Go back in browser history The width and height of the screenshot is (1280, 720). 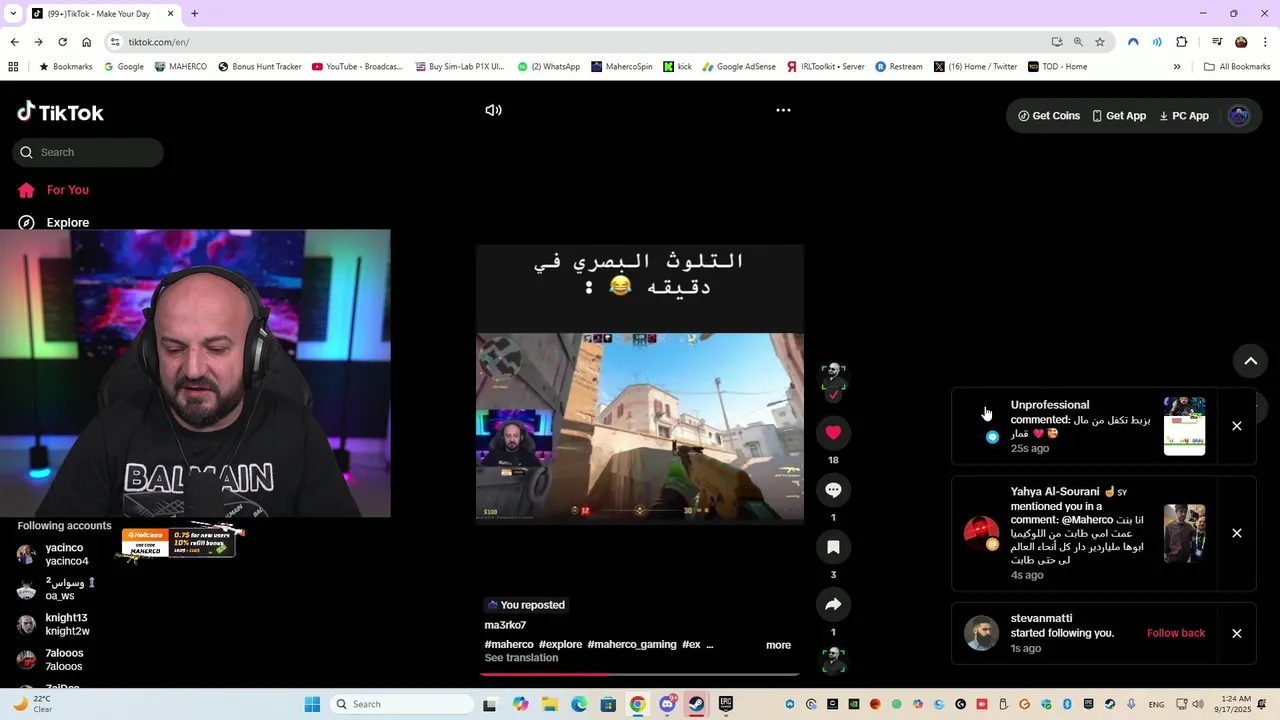14,42
